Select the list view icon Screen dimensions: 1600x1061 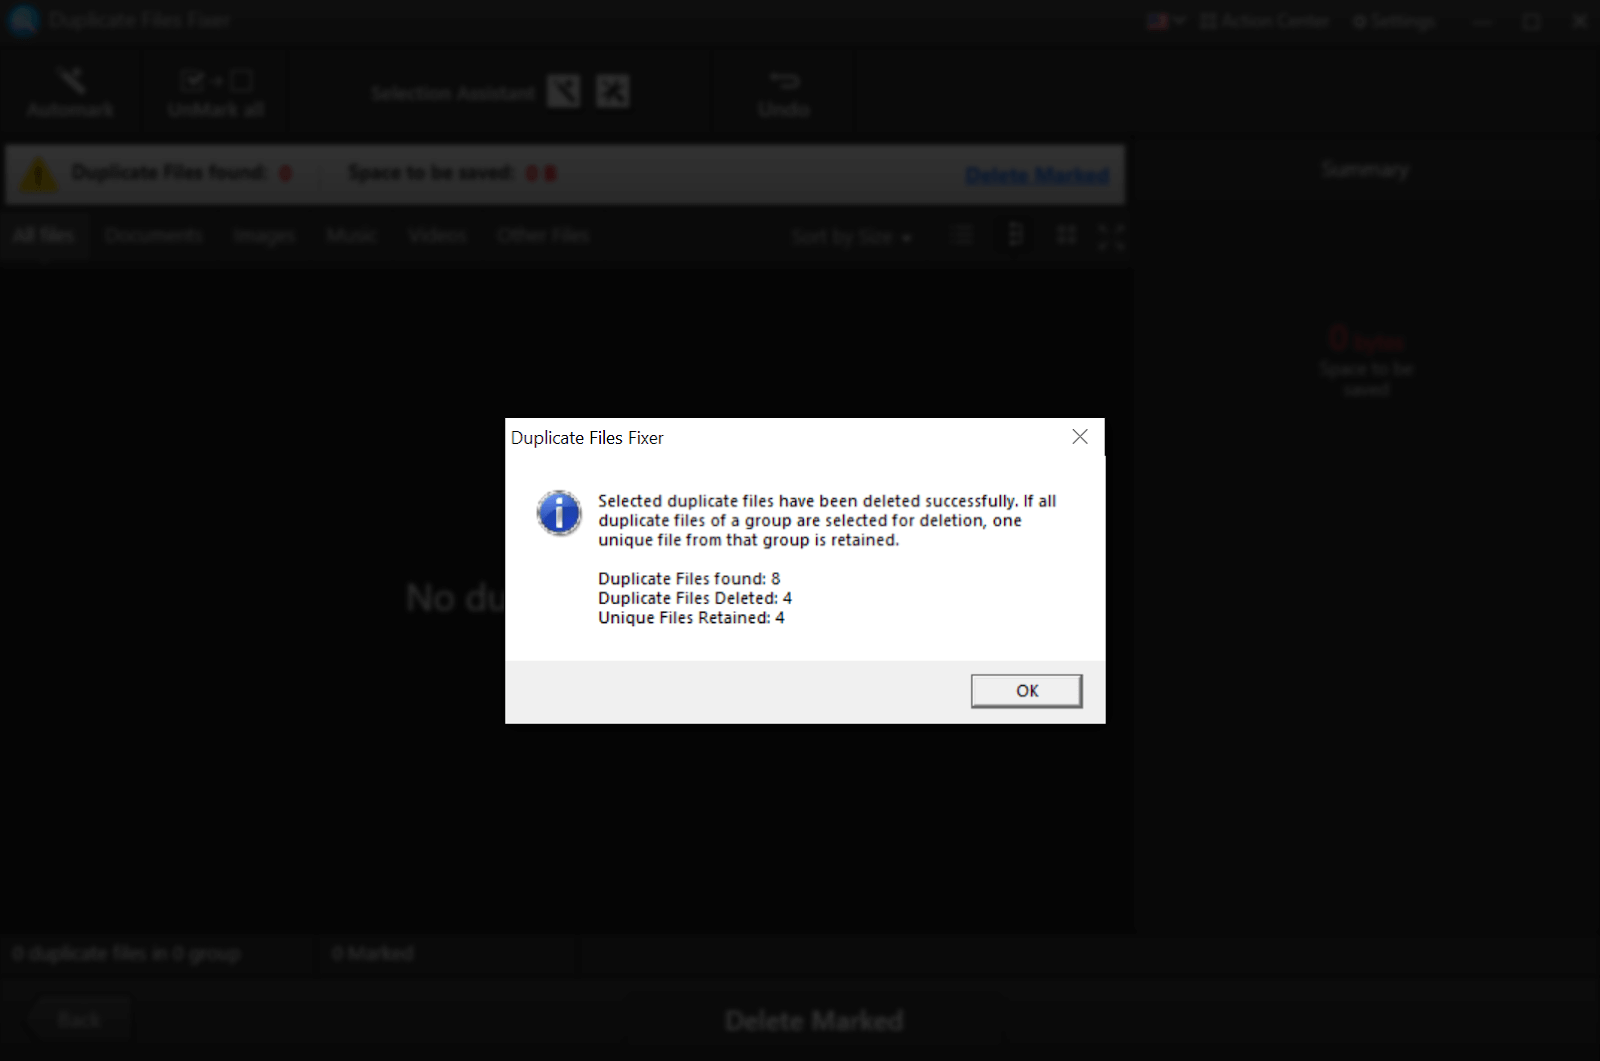coord(963,235)
